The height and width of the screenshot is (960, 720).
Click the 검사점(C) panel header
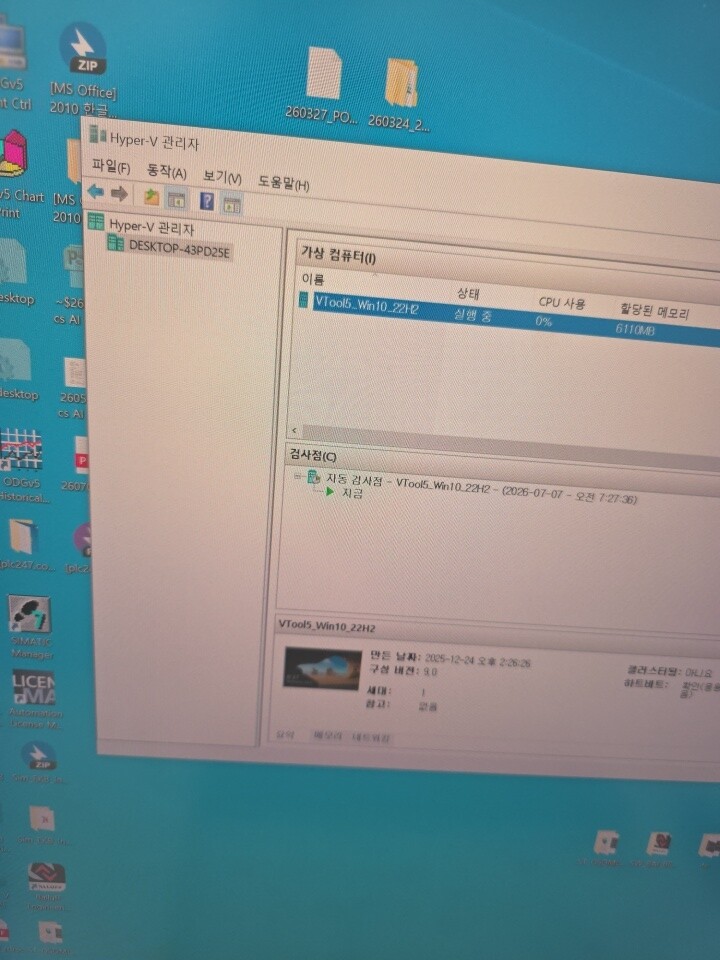point(313,456)
